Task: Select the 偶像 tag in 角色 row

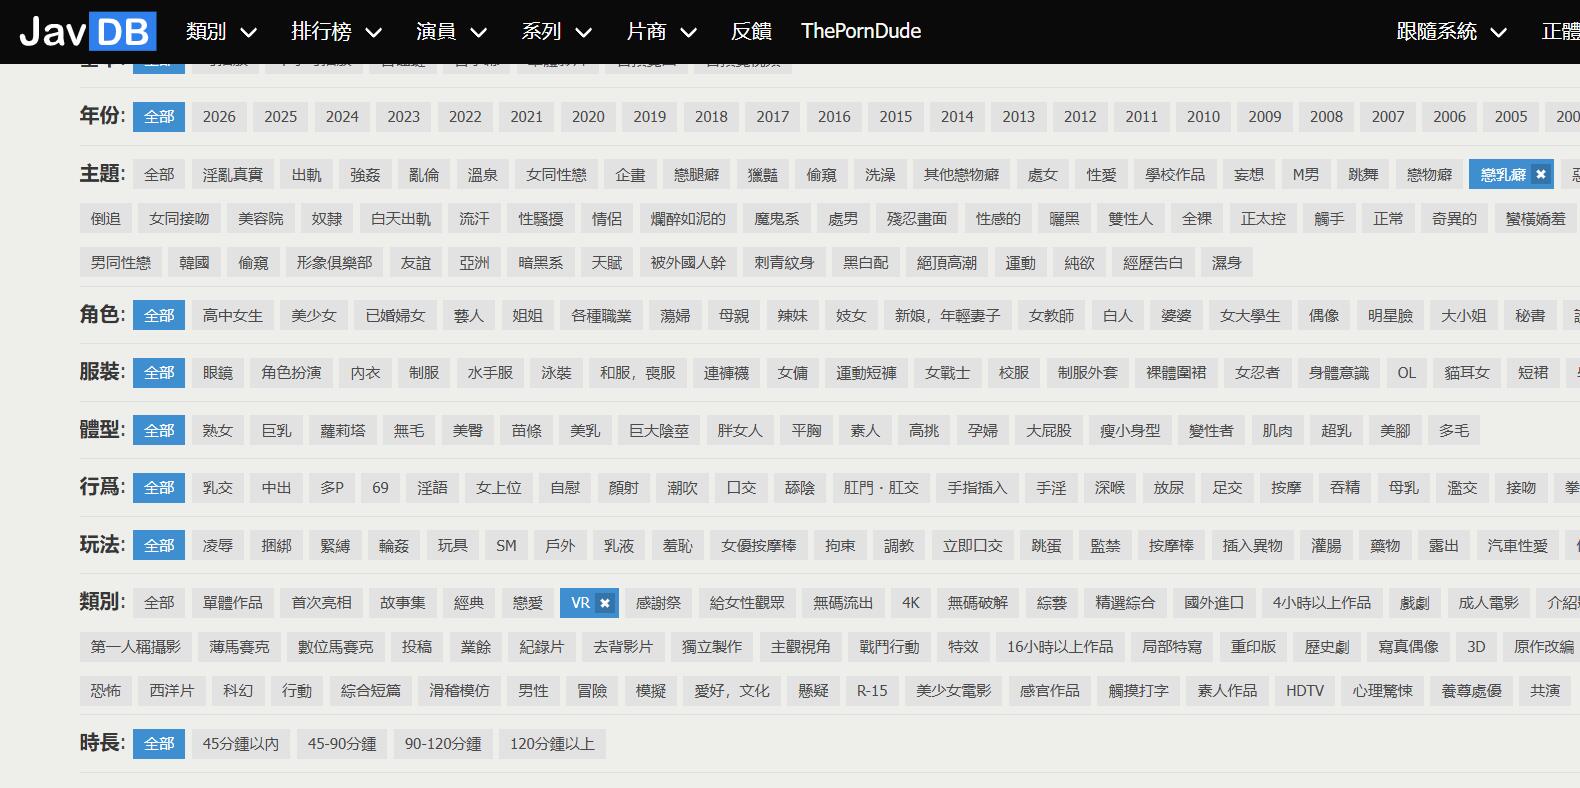Action: click(x=1324, y=316)
